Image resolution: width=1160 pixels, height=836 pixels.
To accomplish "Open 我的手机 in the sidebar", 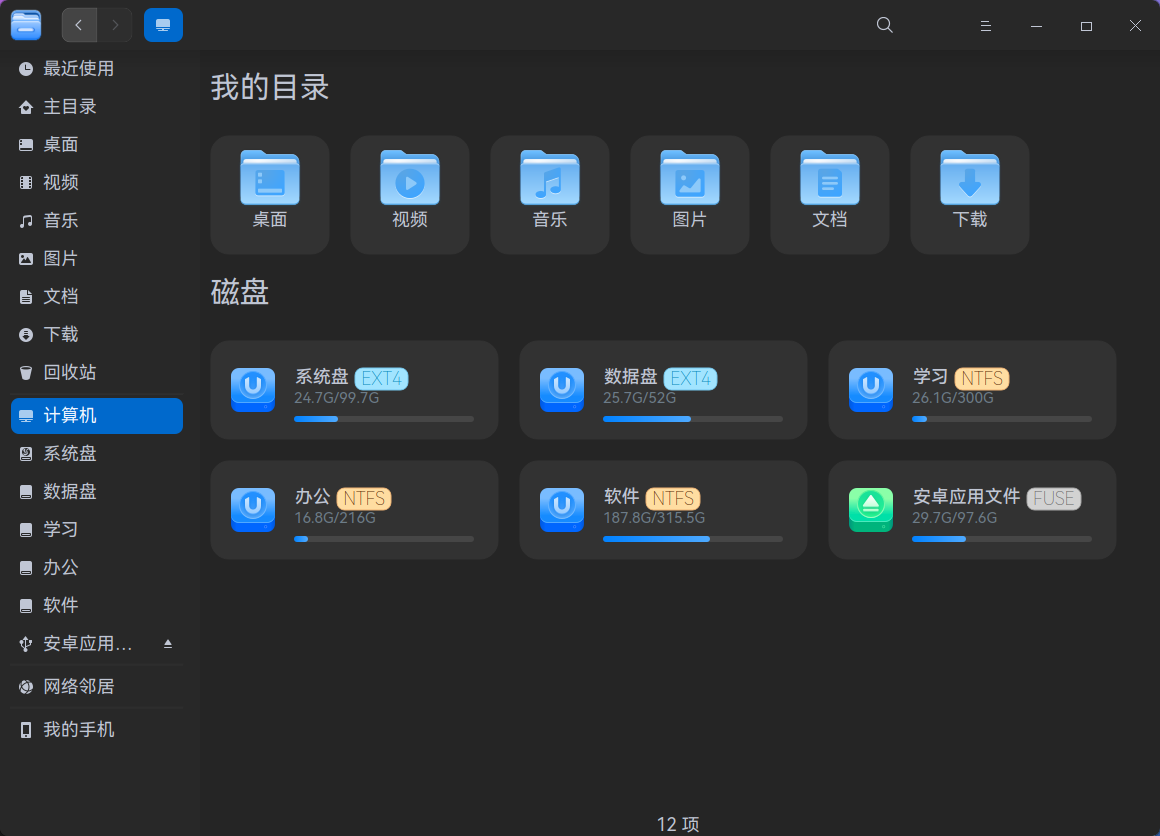I will [97, 729].
